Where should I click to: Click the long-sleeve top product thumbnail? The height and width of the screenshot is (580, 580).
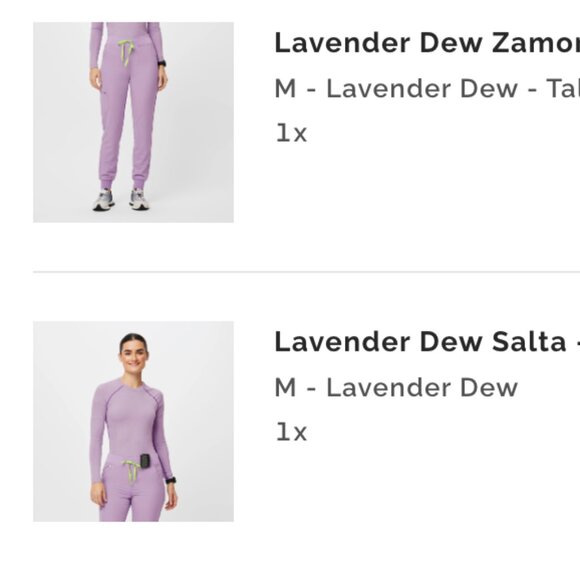tap(134, 422)
